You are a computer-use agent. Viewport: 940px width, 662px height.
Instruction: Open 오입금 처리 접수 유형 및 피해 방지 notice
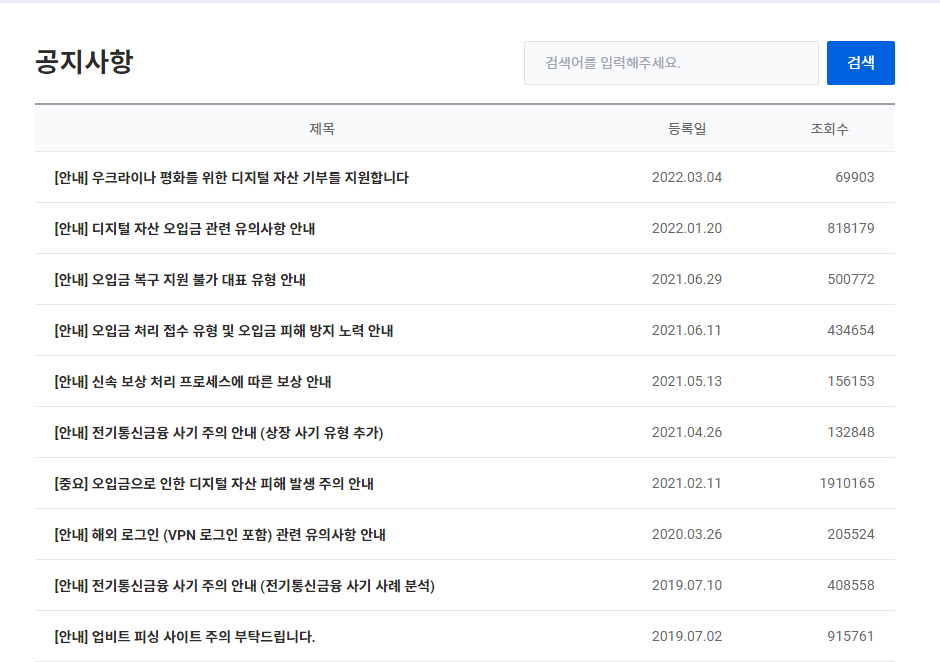(x=224, y=330)
